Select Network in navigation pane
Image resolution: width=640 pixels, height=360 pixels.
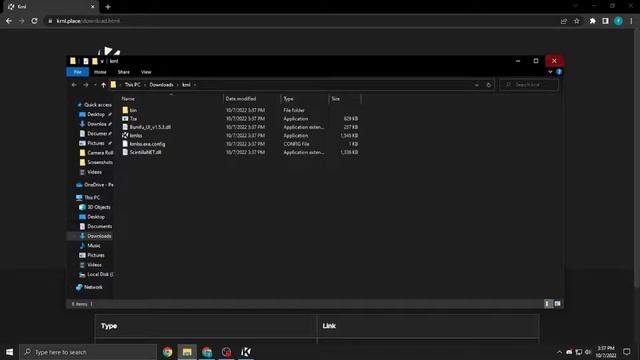(x=89, y=287)
